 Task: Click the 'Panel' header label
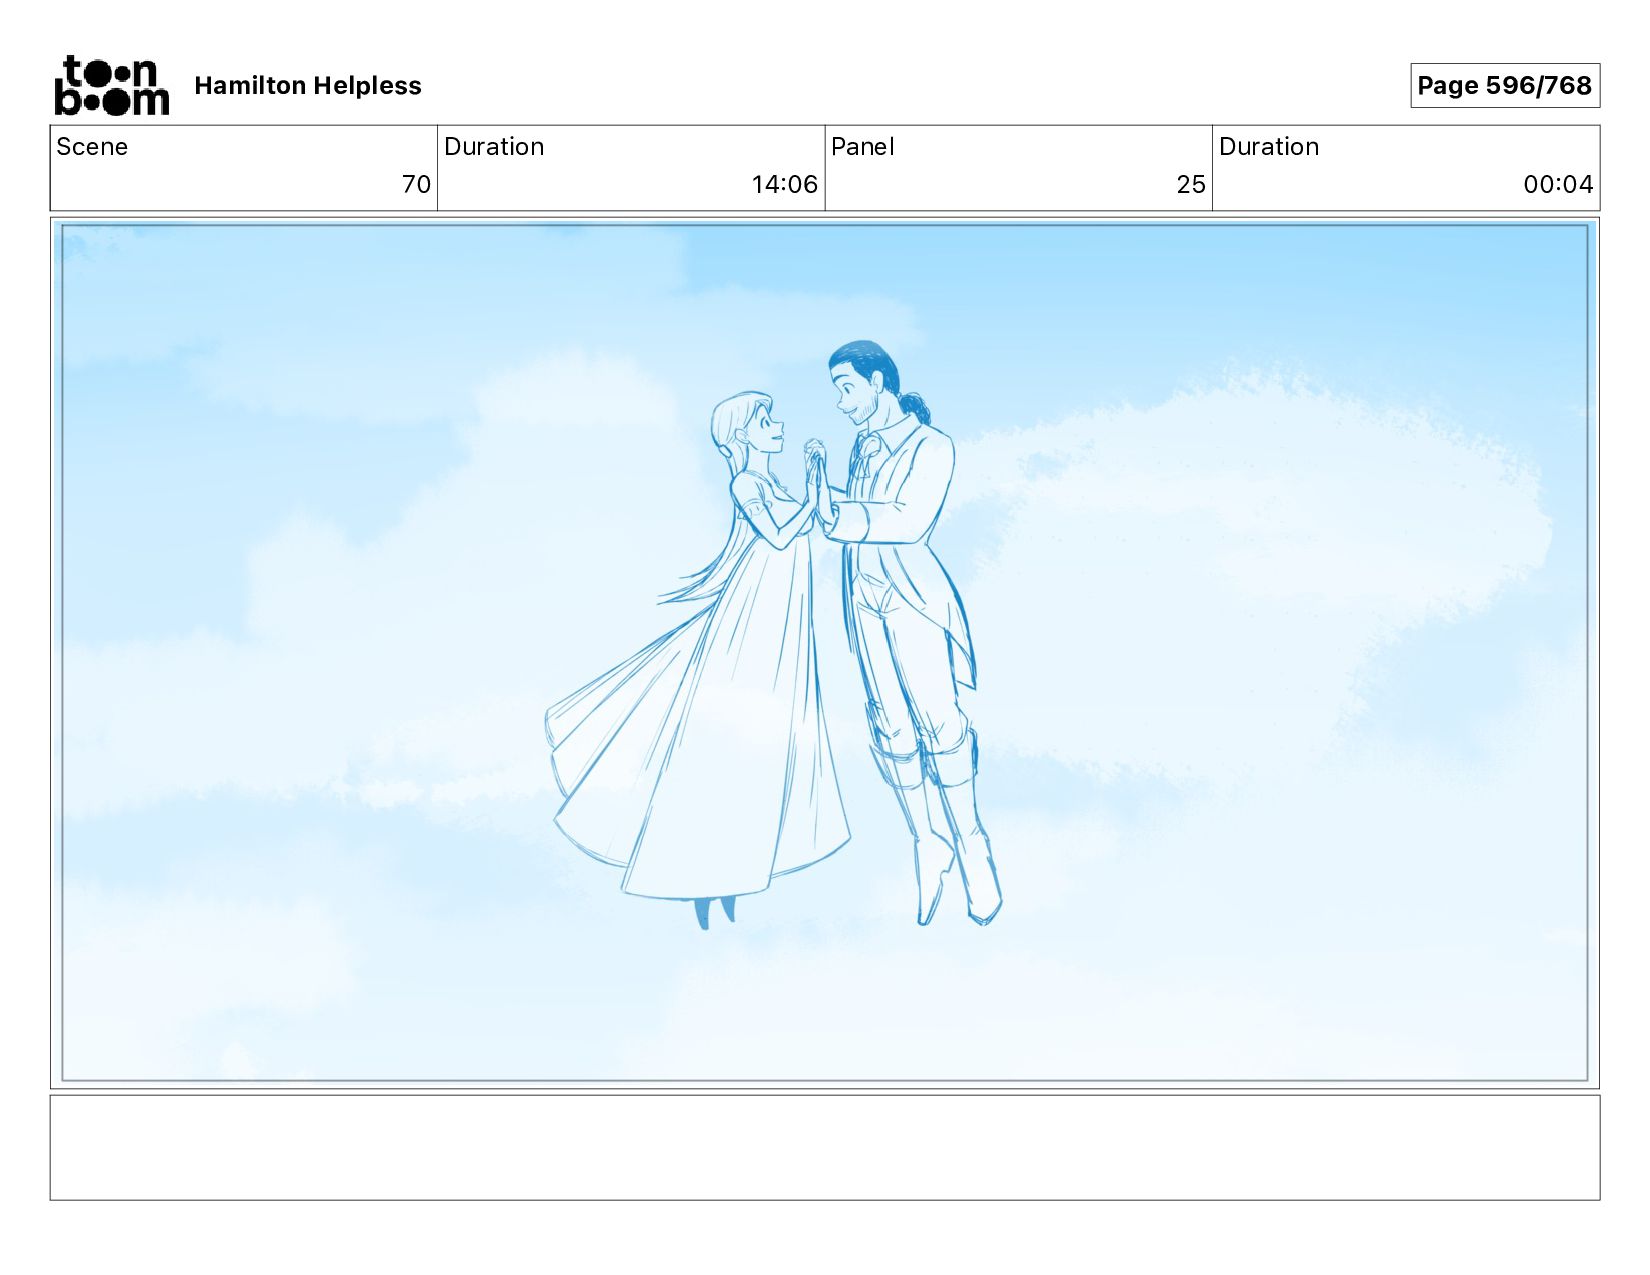(x=862, y=147)
